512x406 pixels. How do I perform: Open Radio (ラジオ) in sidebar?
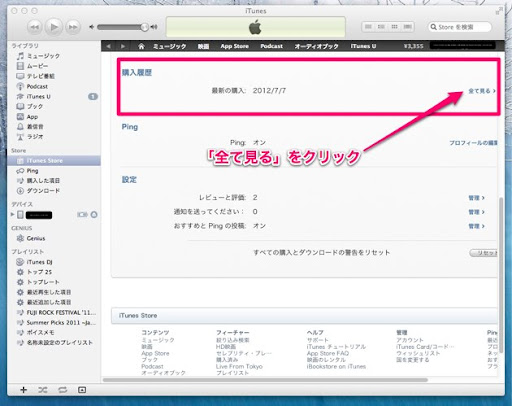click(x=35, y=137)
